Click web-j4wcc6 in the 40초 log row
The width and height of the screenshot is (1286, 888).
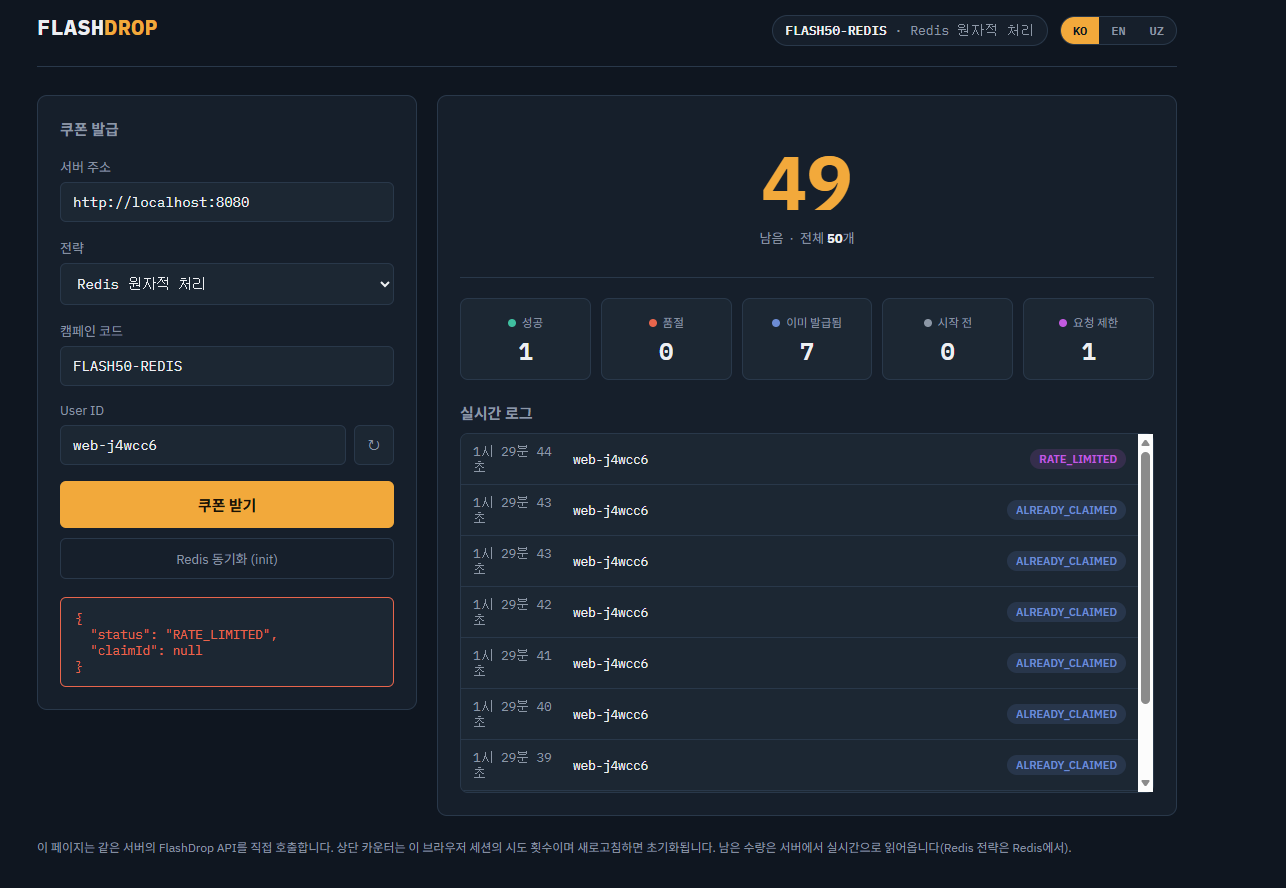point(610,714)
